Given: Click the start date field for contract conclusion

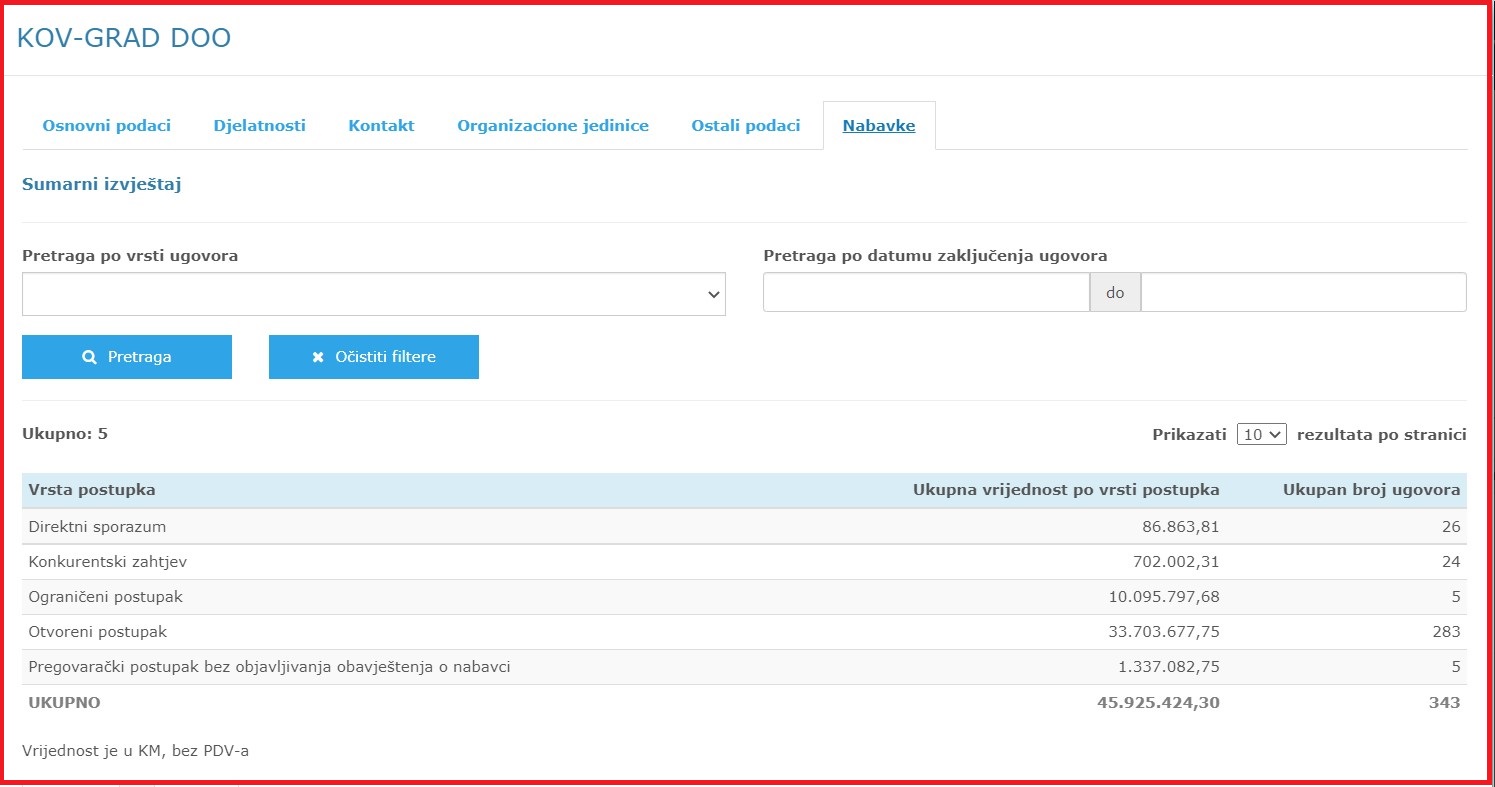Looking at the screenshot, I should point(926,293).
